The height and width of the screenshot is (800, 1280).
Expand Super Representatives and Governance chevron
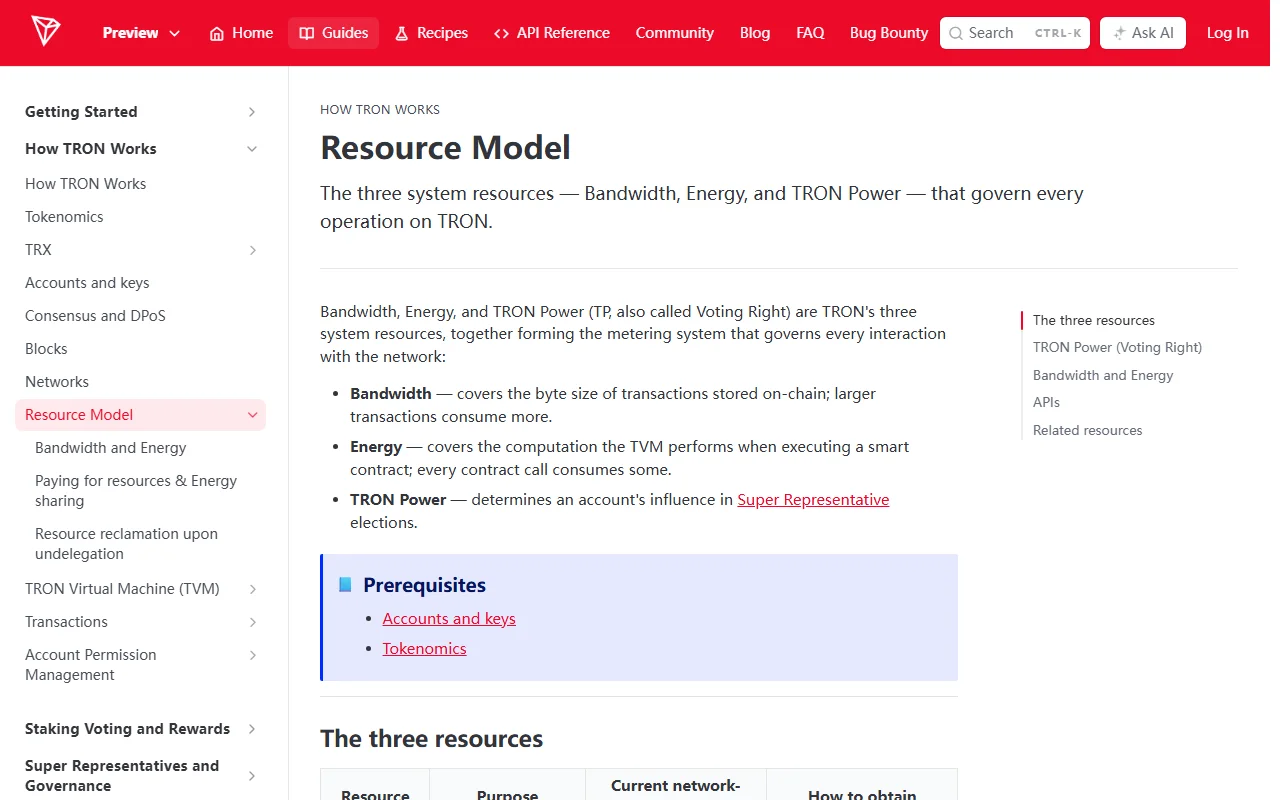pos(252,776)
